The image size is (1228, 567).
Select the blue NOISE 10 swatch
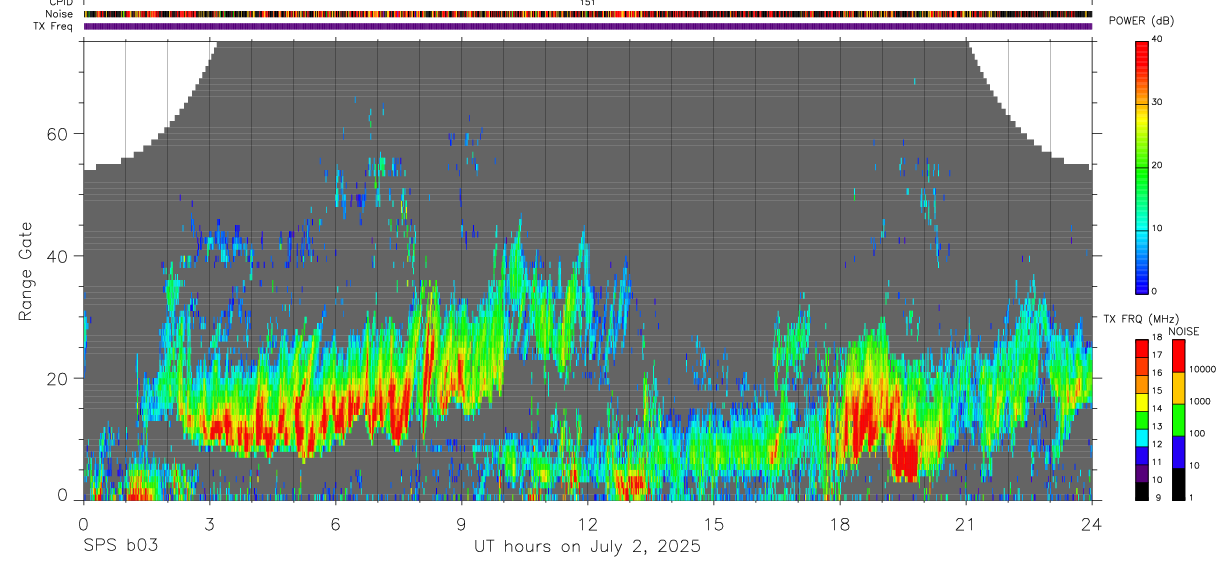[x=1179, y=452]
